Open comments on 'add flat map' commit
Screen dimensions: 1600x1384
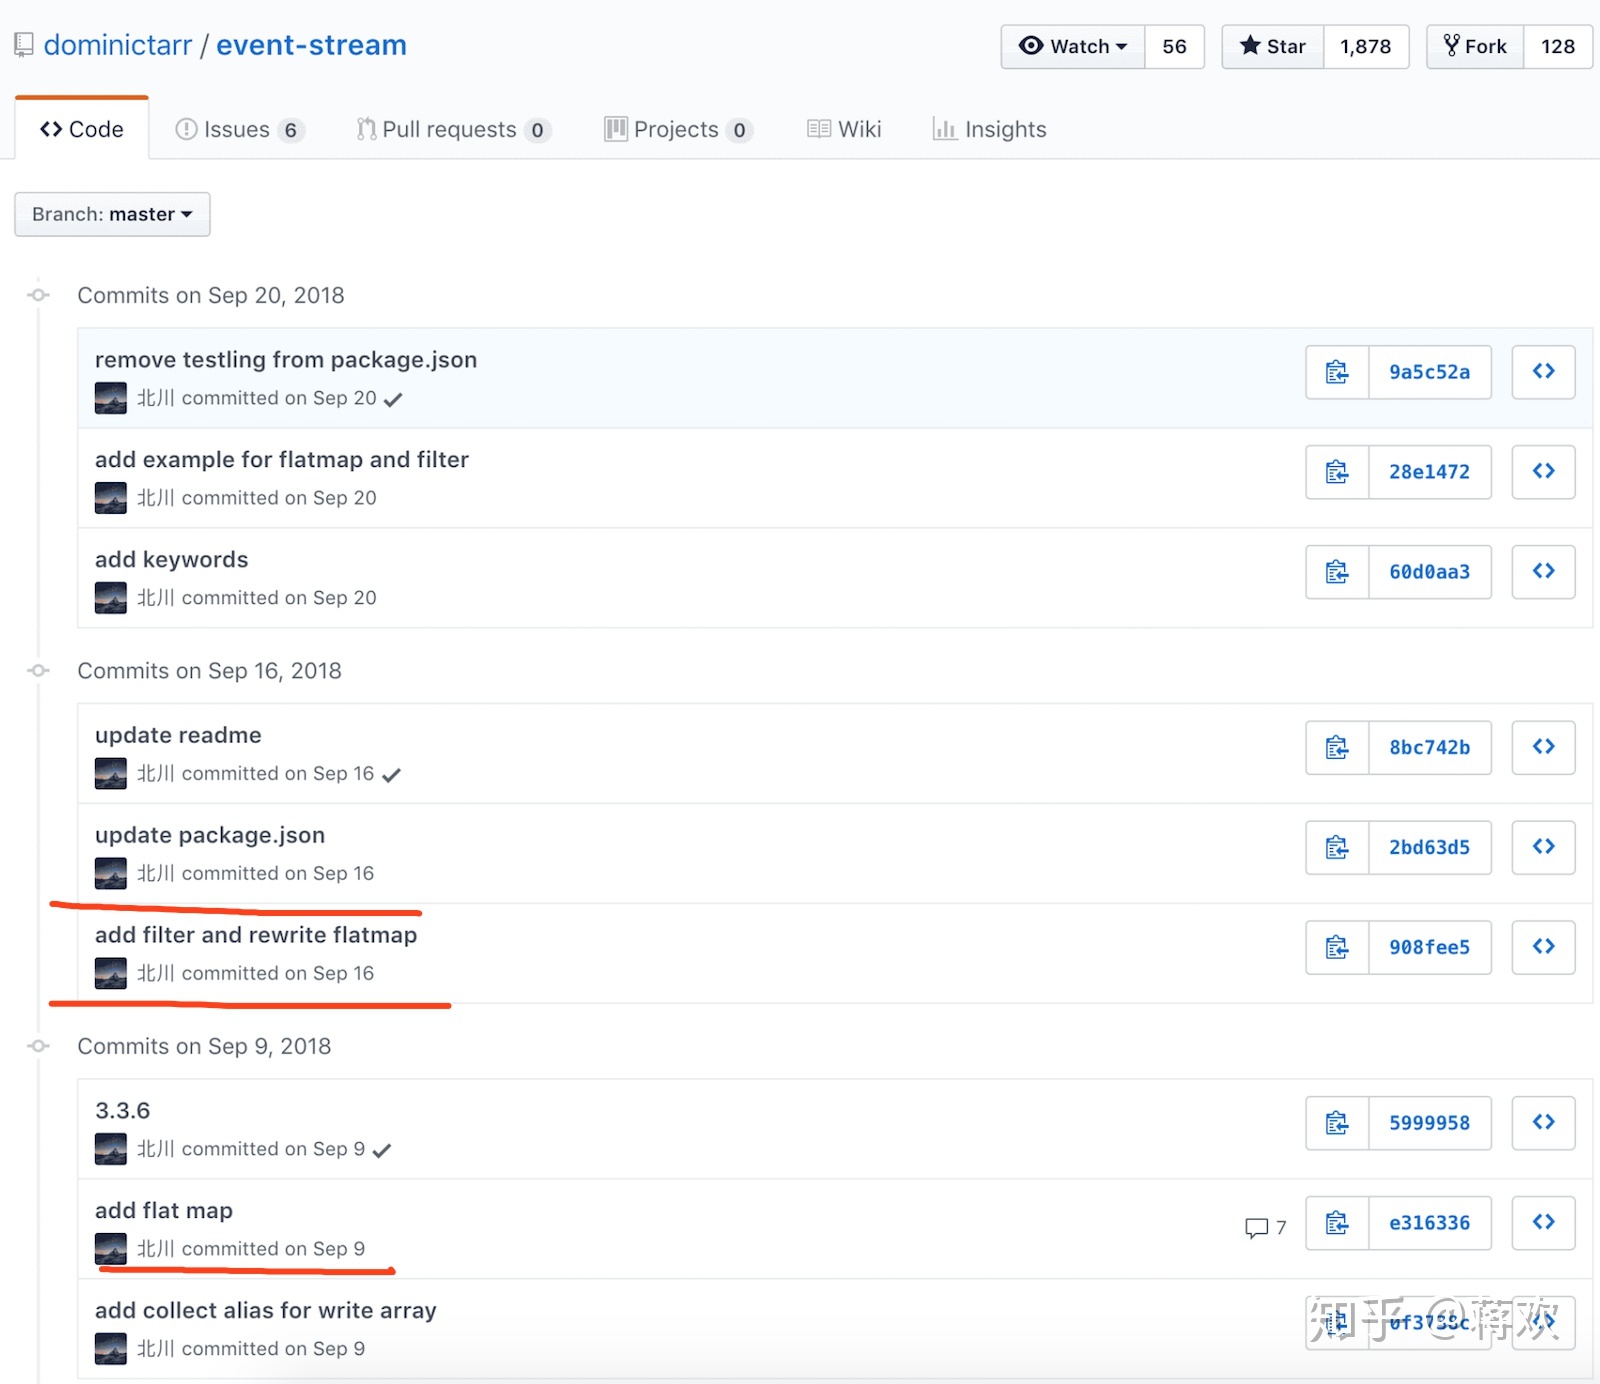coord(1265,1227)
